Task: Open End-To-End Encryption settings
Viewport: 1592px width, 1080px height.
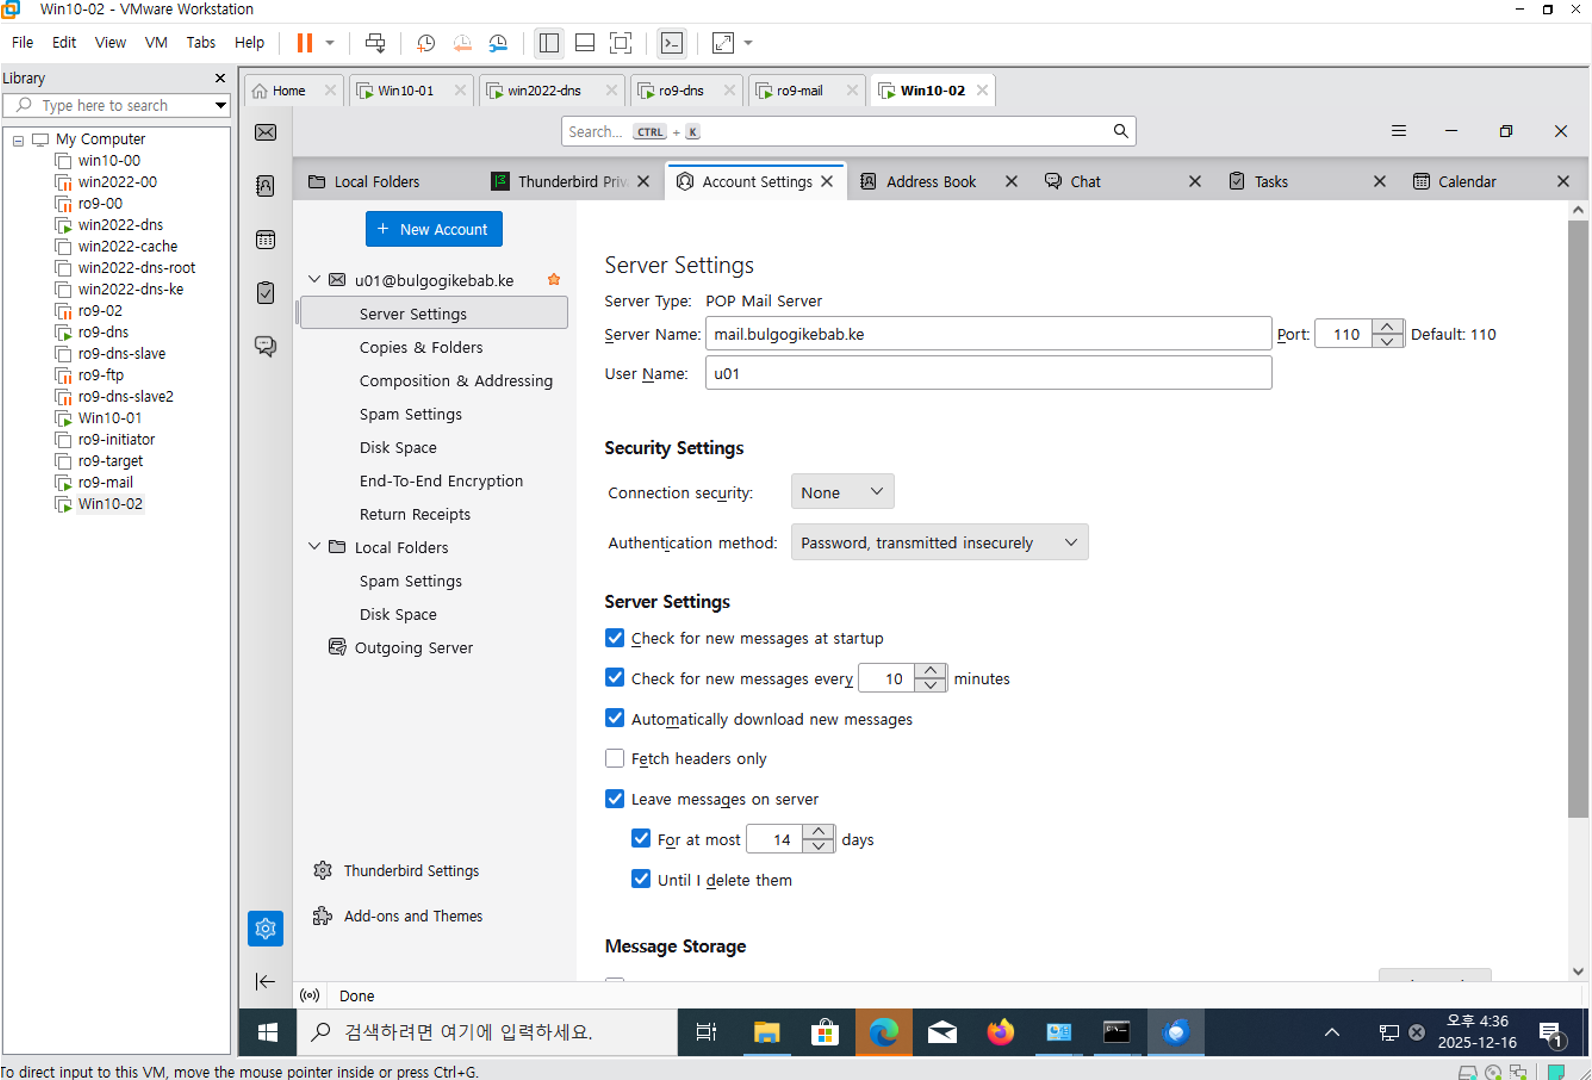Action: coord(441,481)
